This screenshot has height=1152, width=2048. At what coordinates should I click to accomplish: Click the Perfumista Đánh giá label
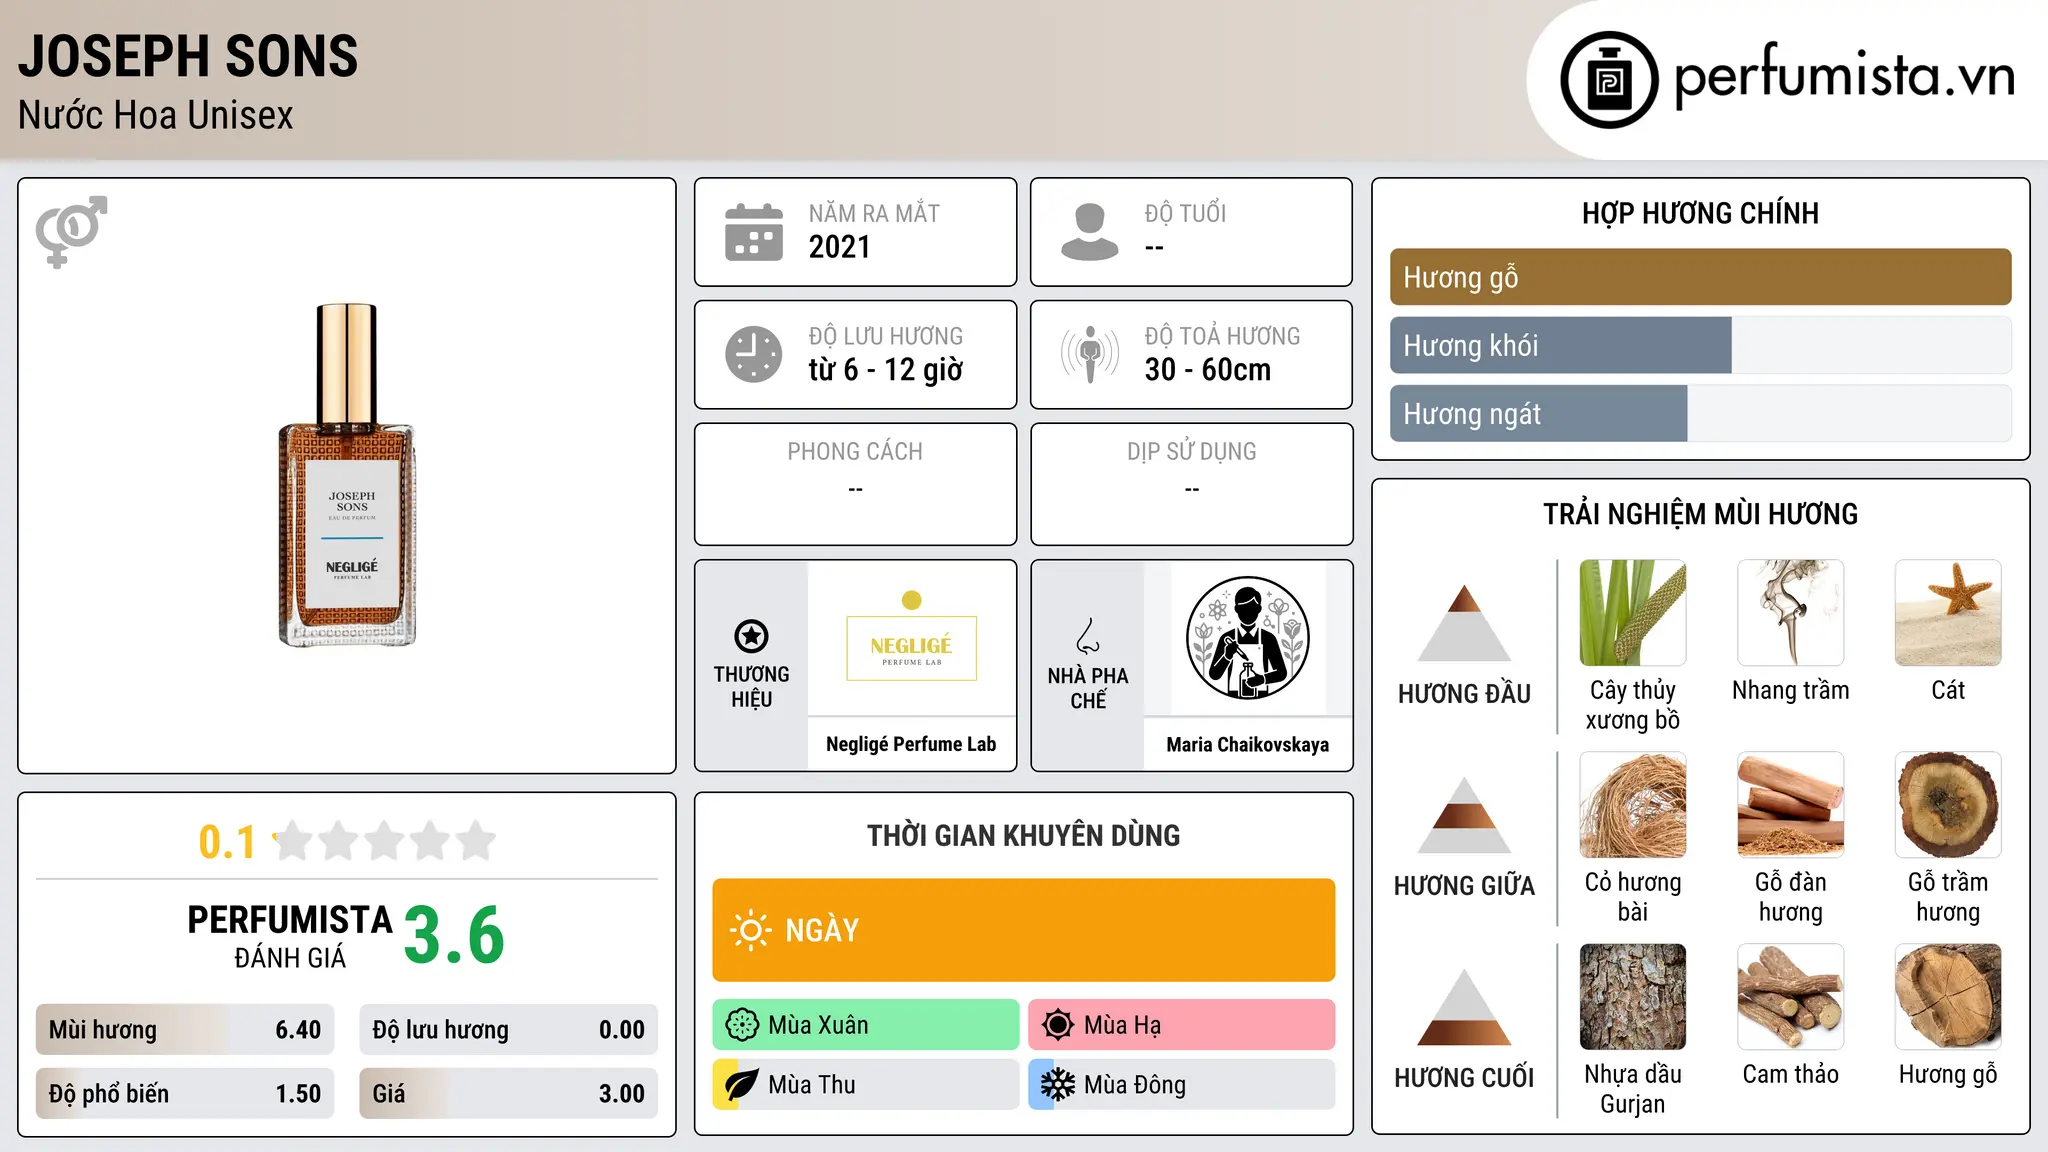tap(290, 936)
